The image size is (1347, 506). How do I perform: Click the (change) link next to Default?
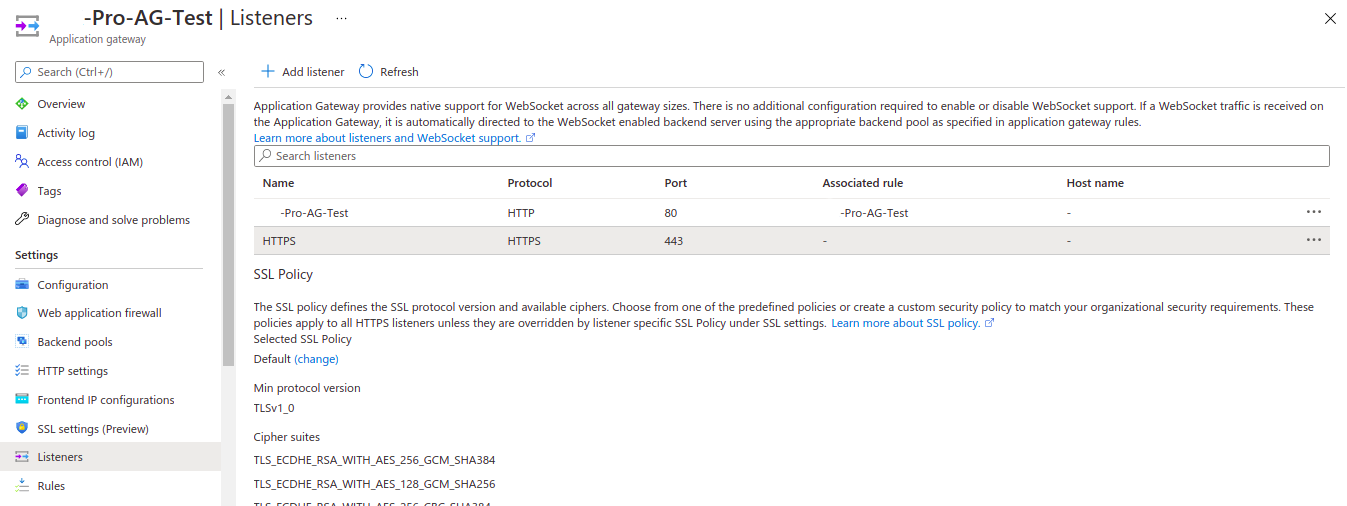pos(316,359)
